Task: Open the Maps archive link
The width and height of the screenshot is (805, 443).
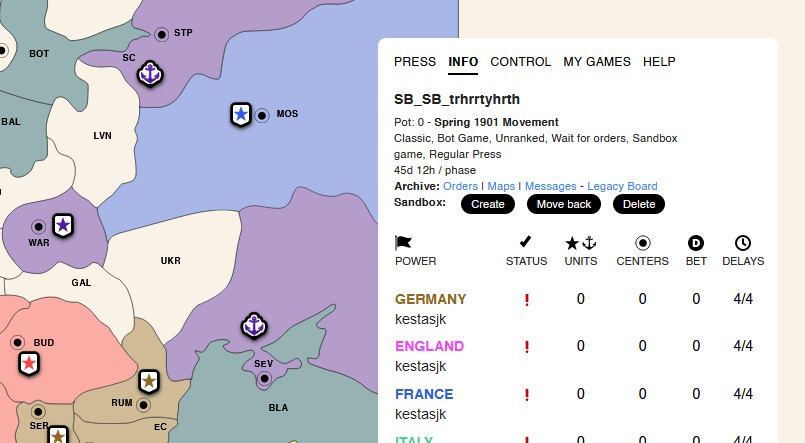Action: pyautogui.click(x=501, y=186)
